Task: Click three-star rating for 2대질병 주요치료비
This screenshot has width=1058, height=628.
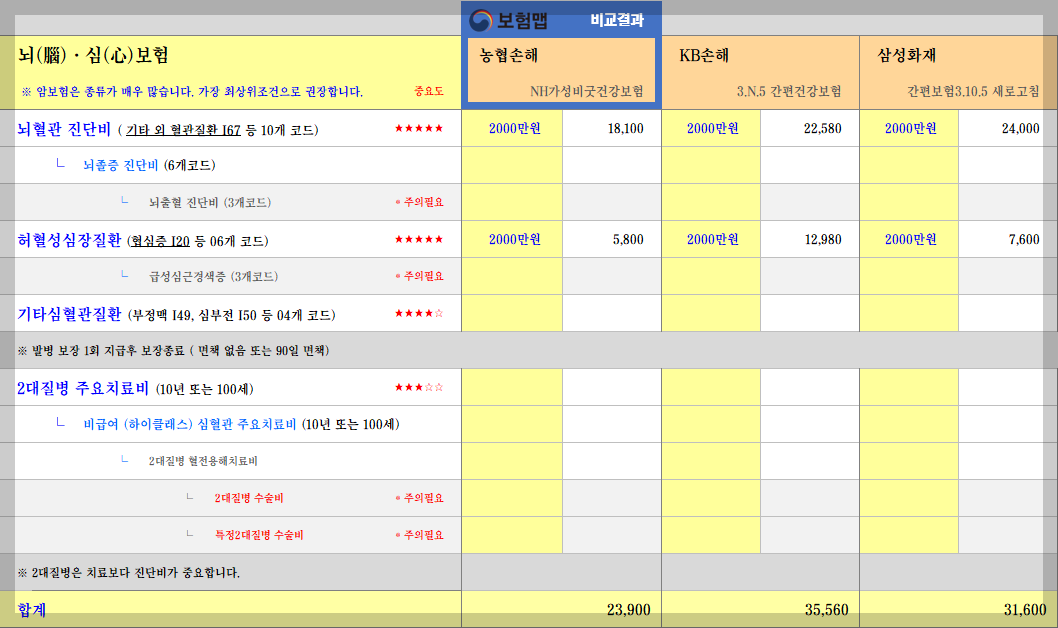Action: [419, 387]
